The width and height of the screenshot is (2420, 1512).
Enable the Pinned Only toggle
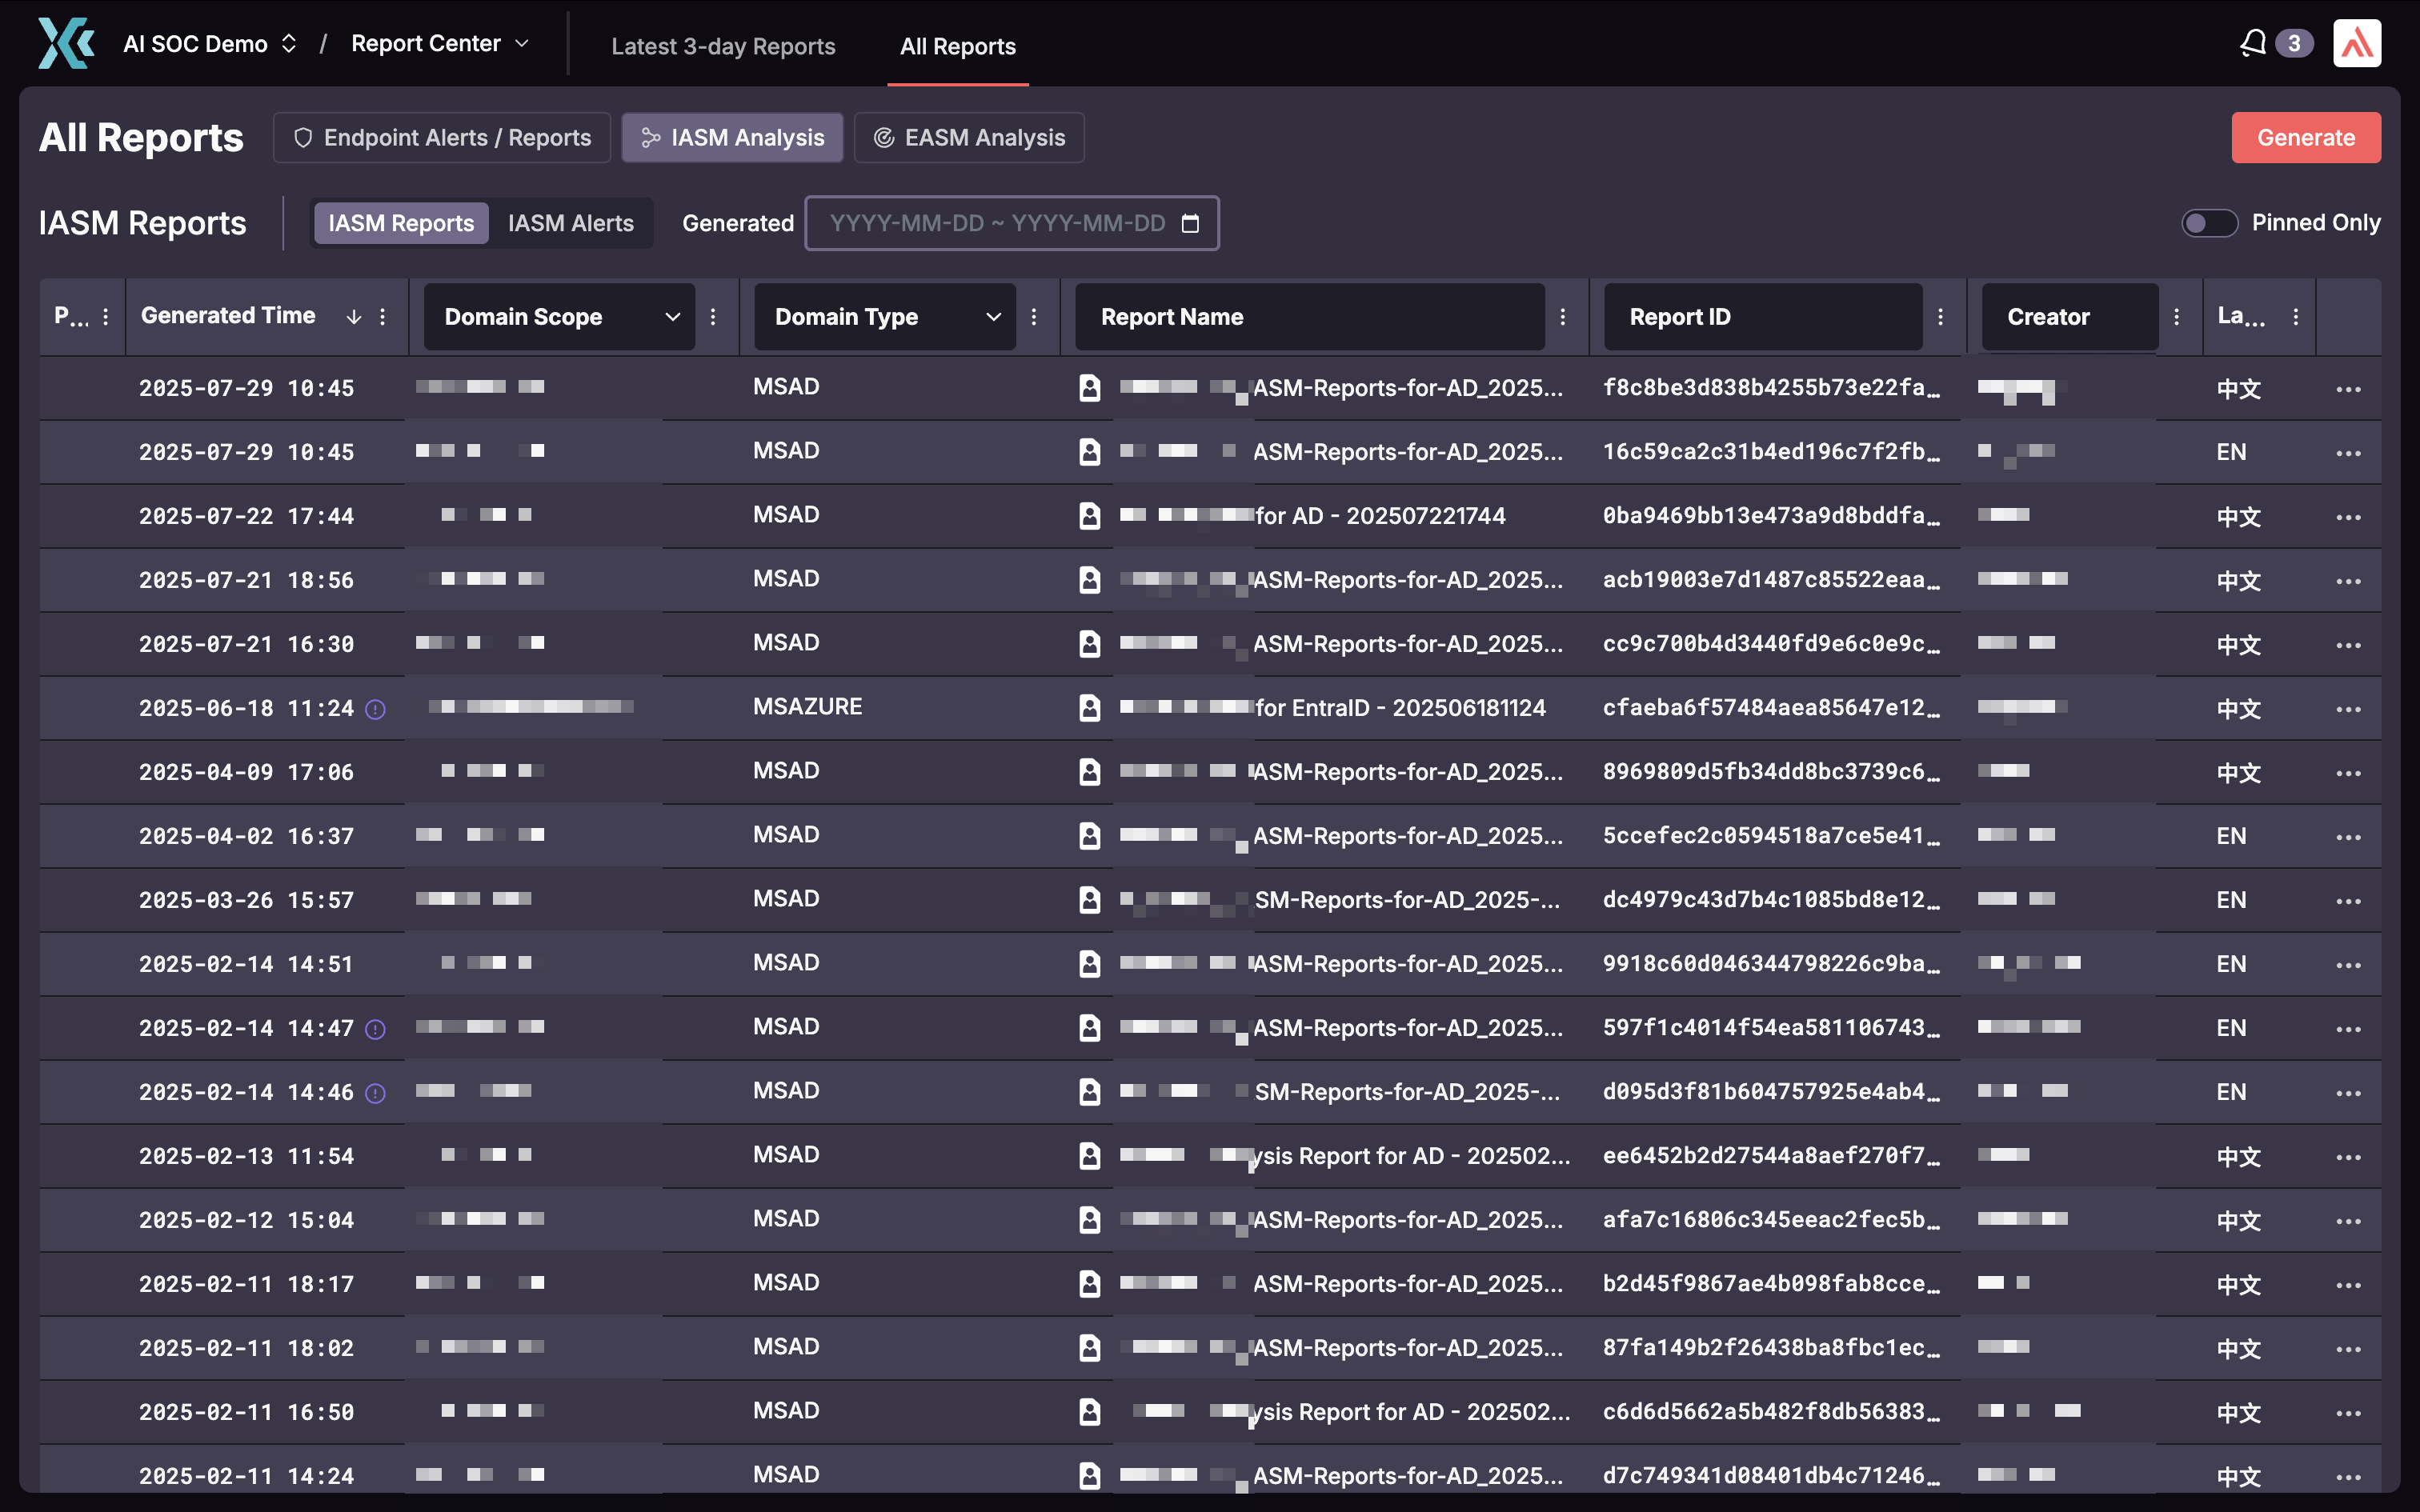(x=2209, y=223)
